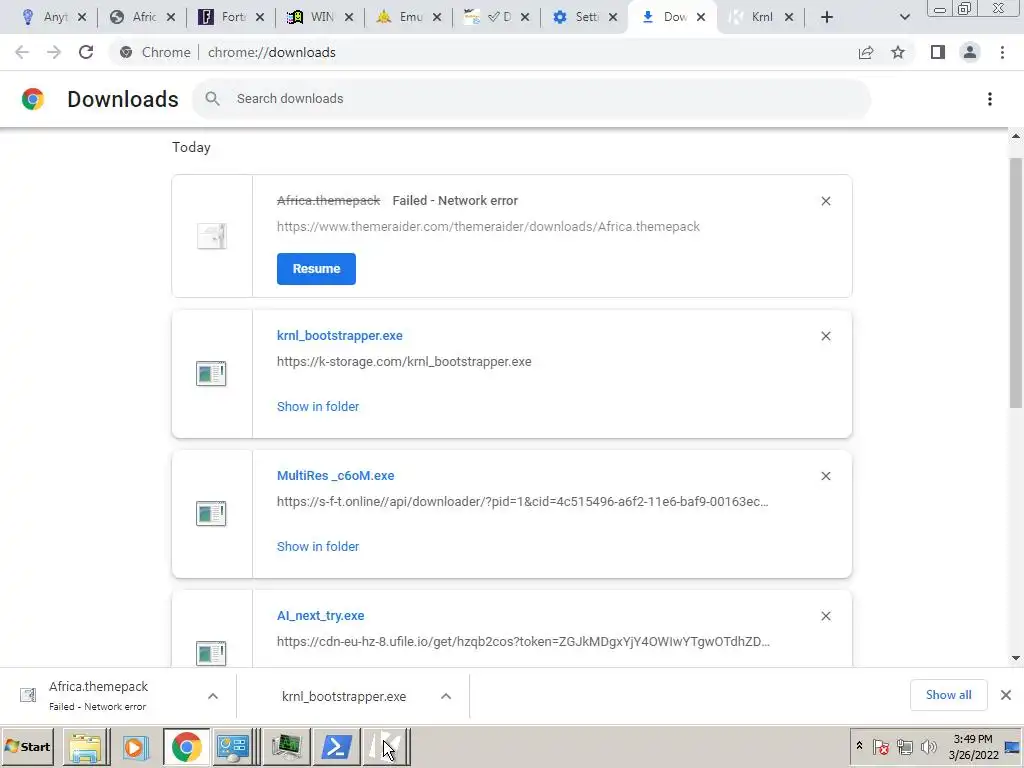Open the Chrome profile avatar
The width and height of the screenshot is (1024, 768).
pyautogui.click(x=970, y=52)
